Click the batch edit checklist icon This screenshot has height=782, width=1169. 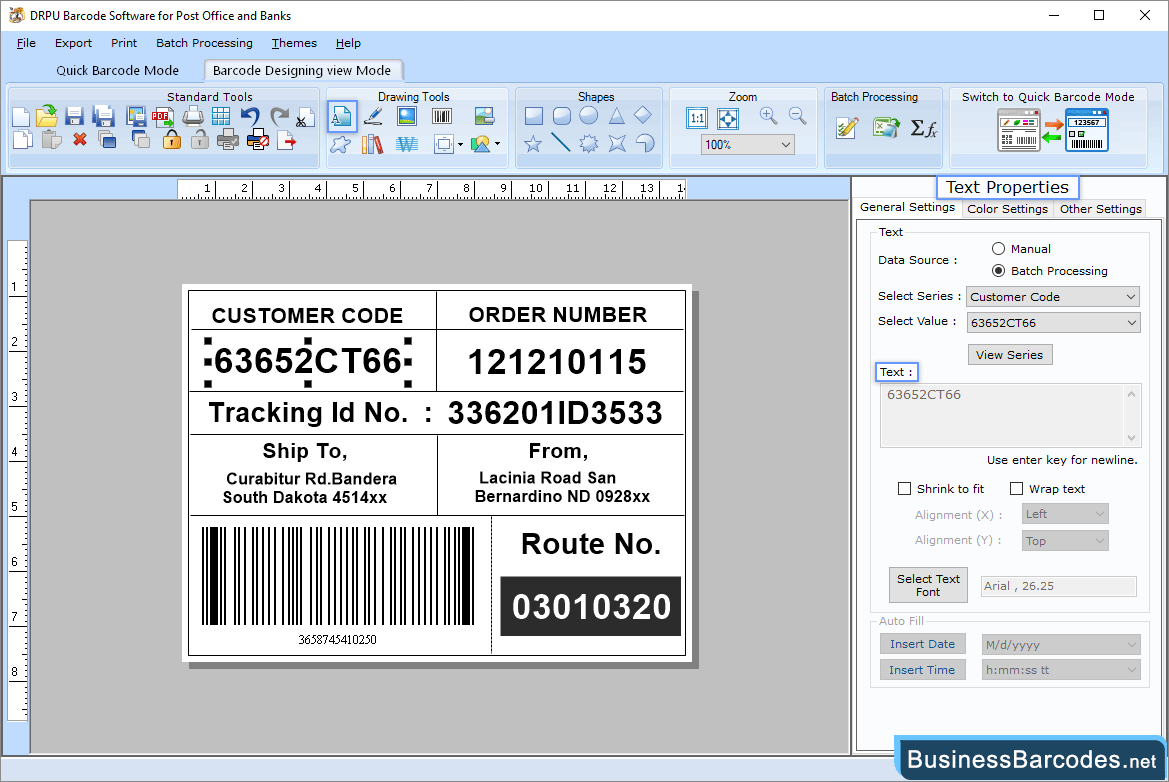pyautogui.click(x=848, y=127)
